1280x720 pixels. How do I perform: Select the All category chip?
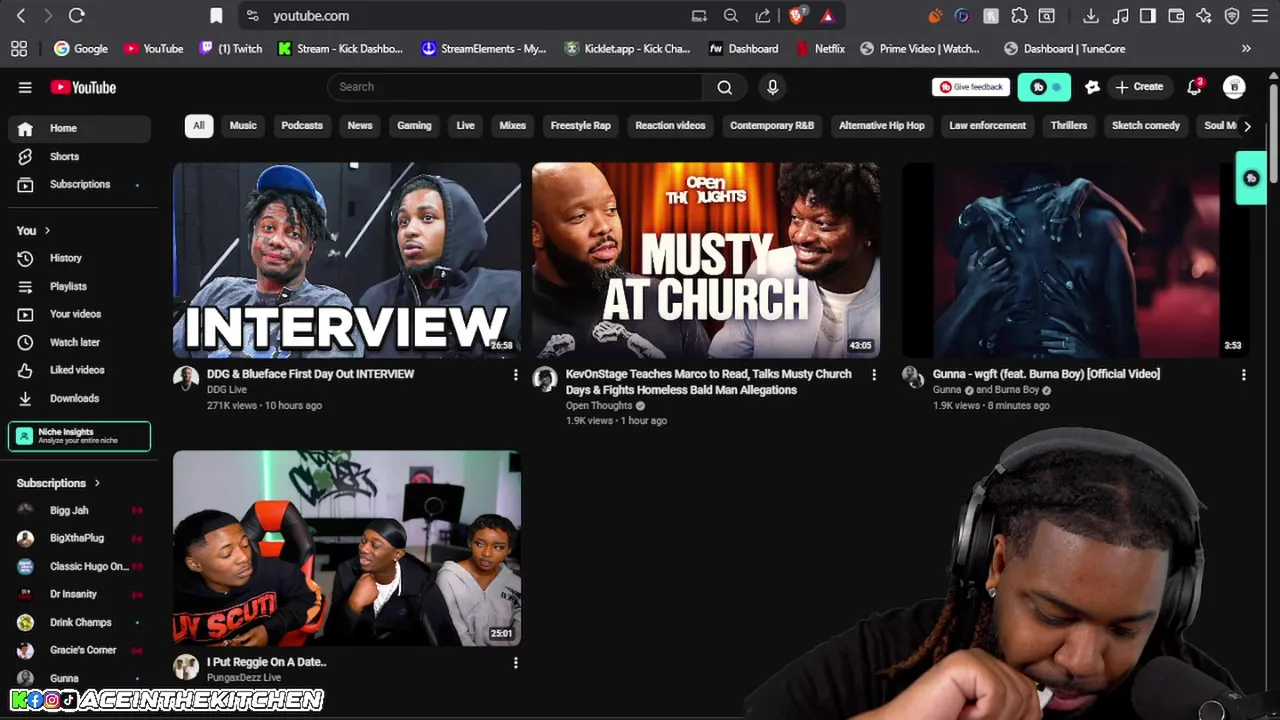click(198, 126)
